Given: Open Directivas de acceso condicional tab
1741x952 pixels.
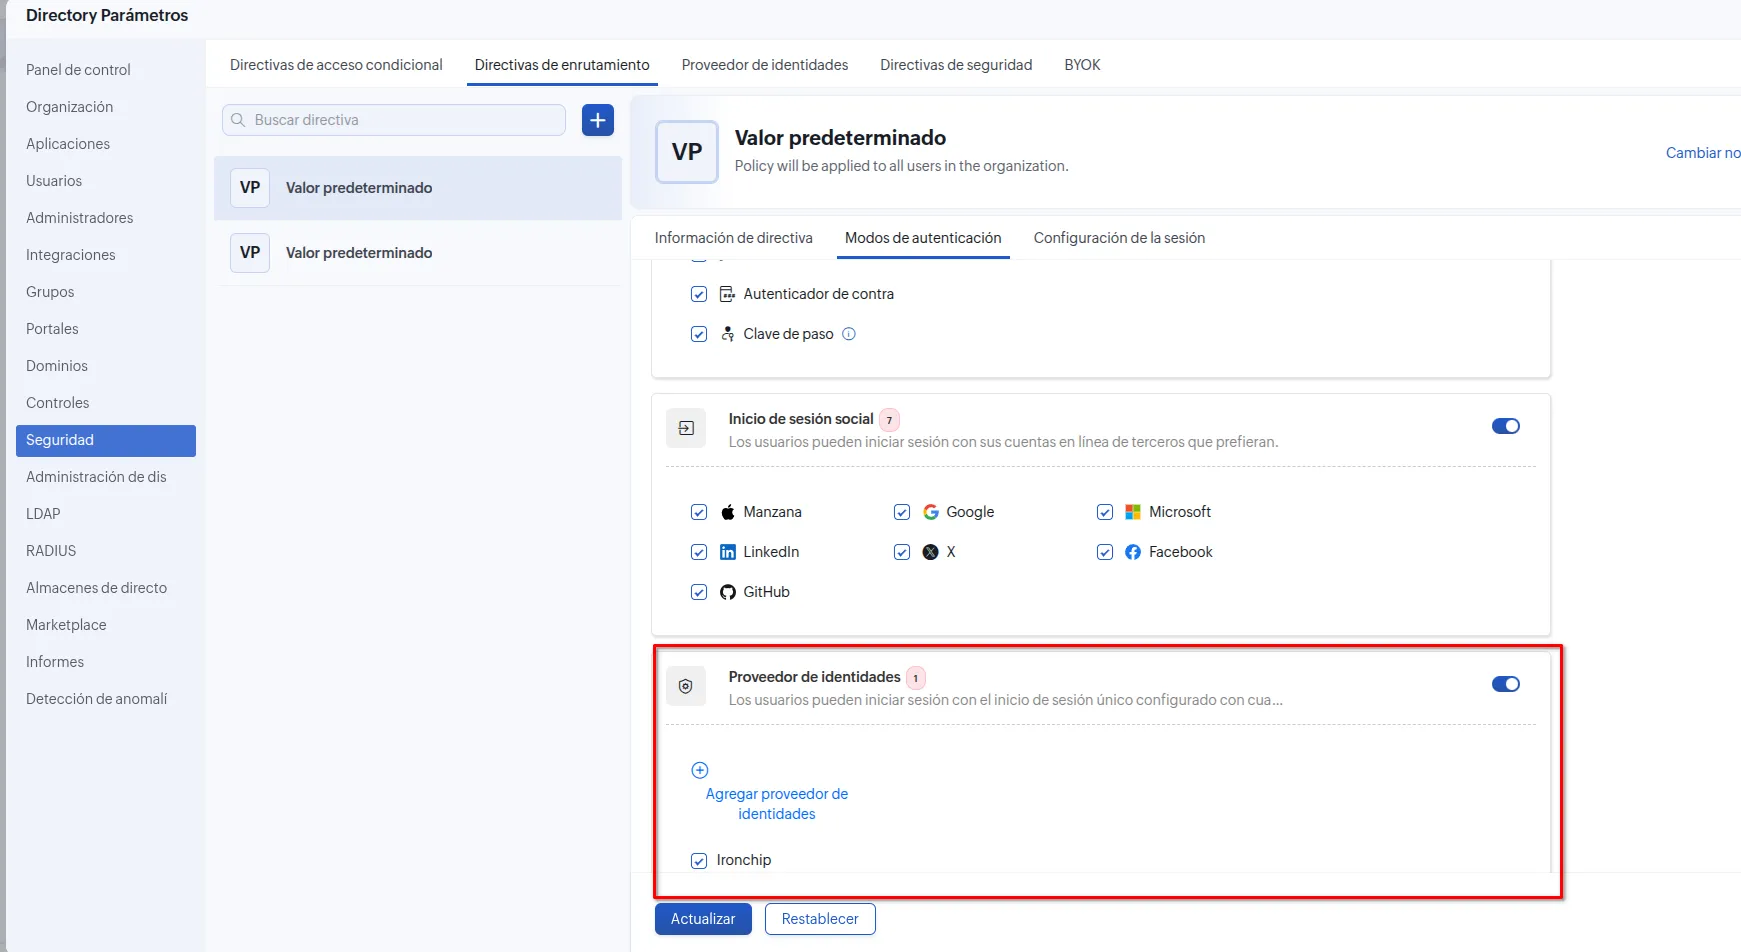Looking at the screenshot, I should [336, 65].
